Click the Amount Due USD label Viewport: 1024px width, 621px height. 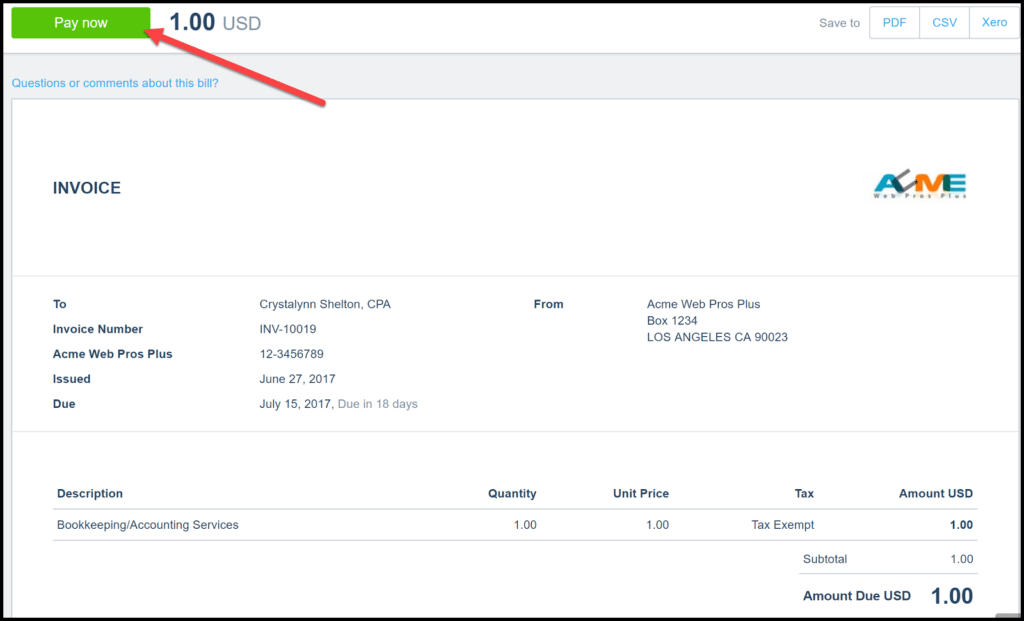[x=857, y=596]
